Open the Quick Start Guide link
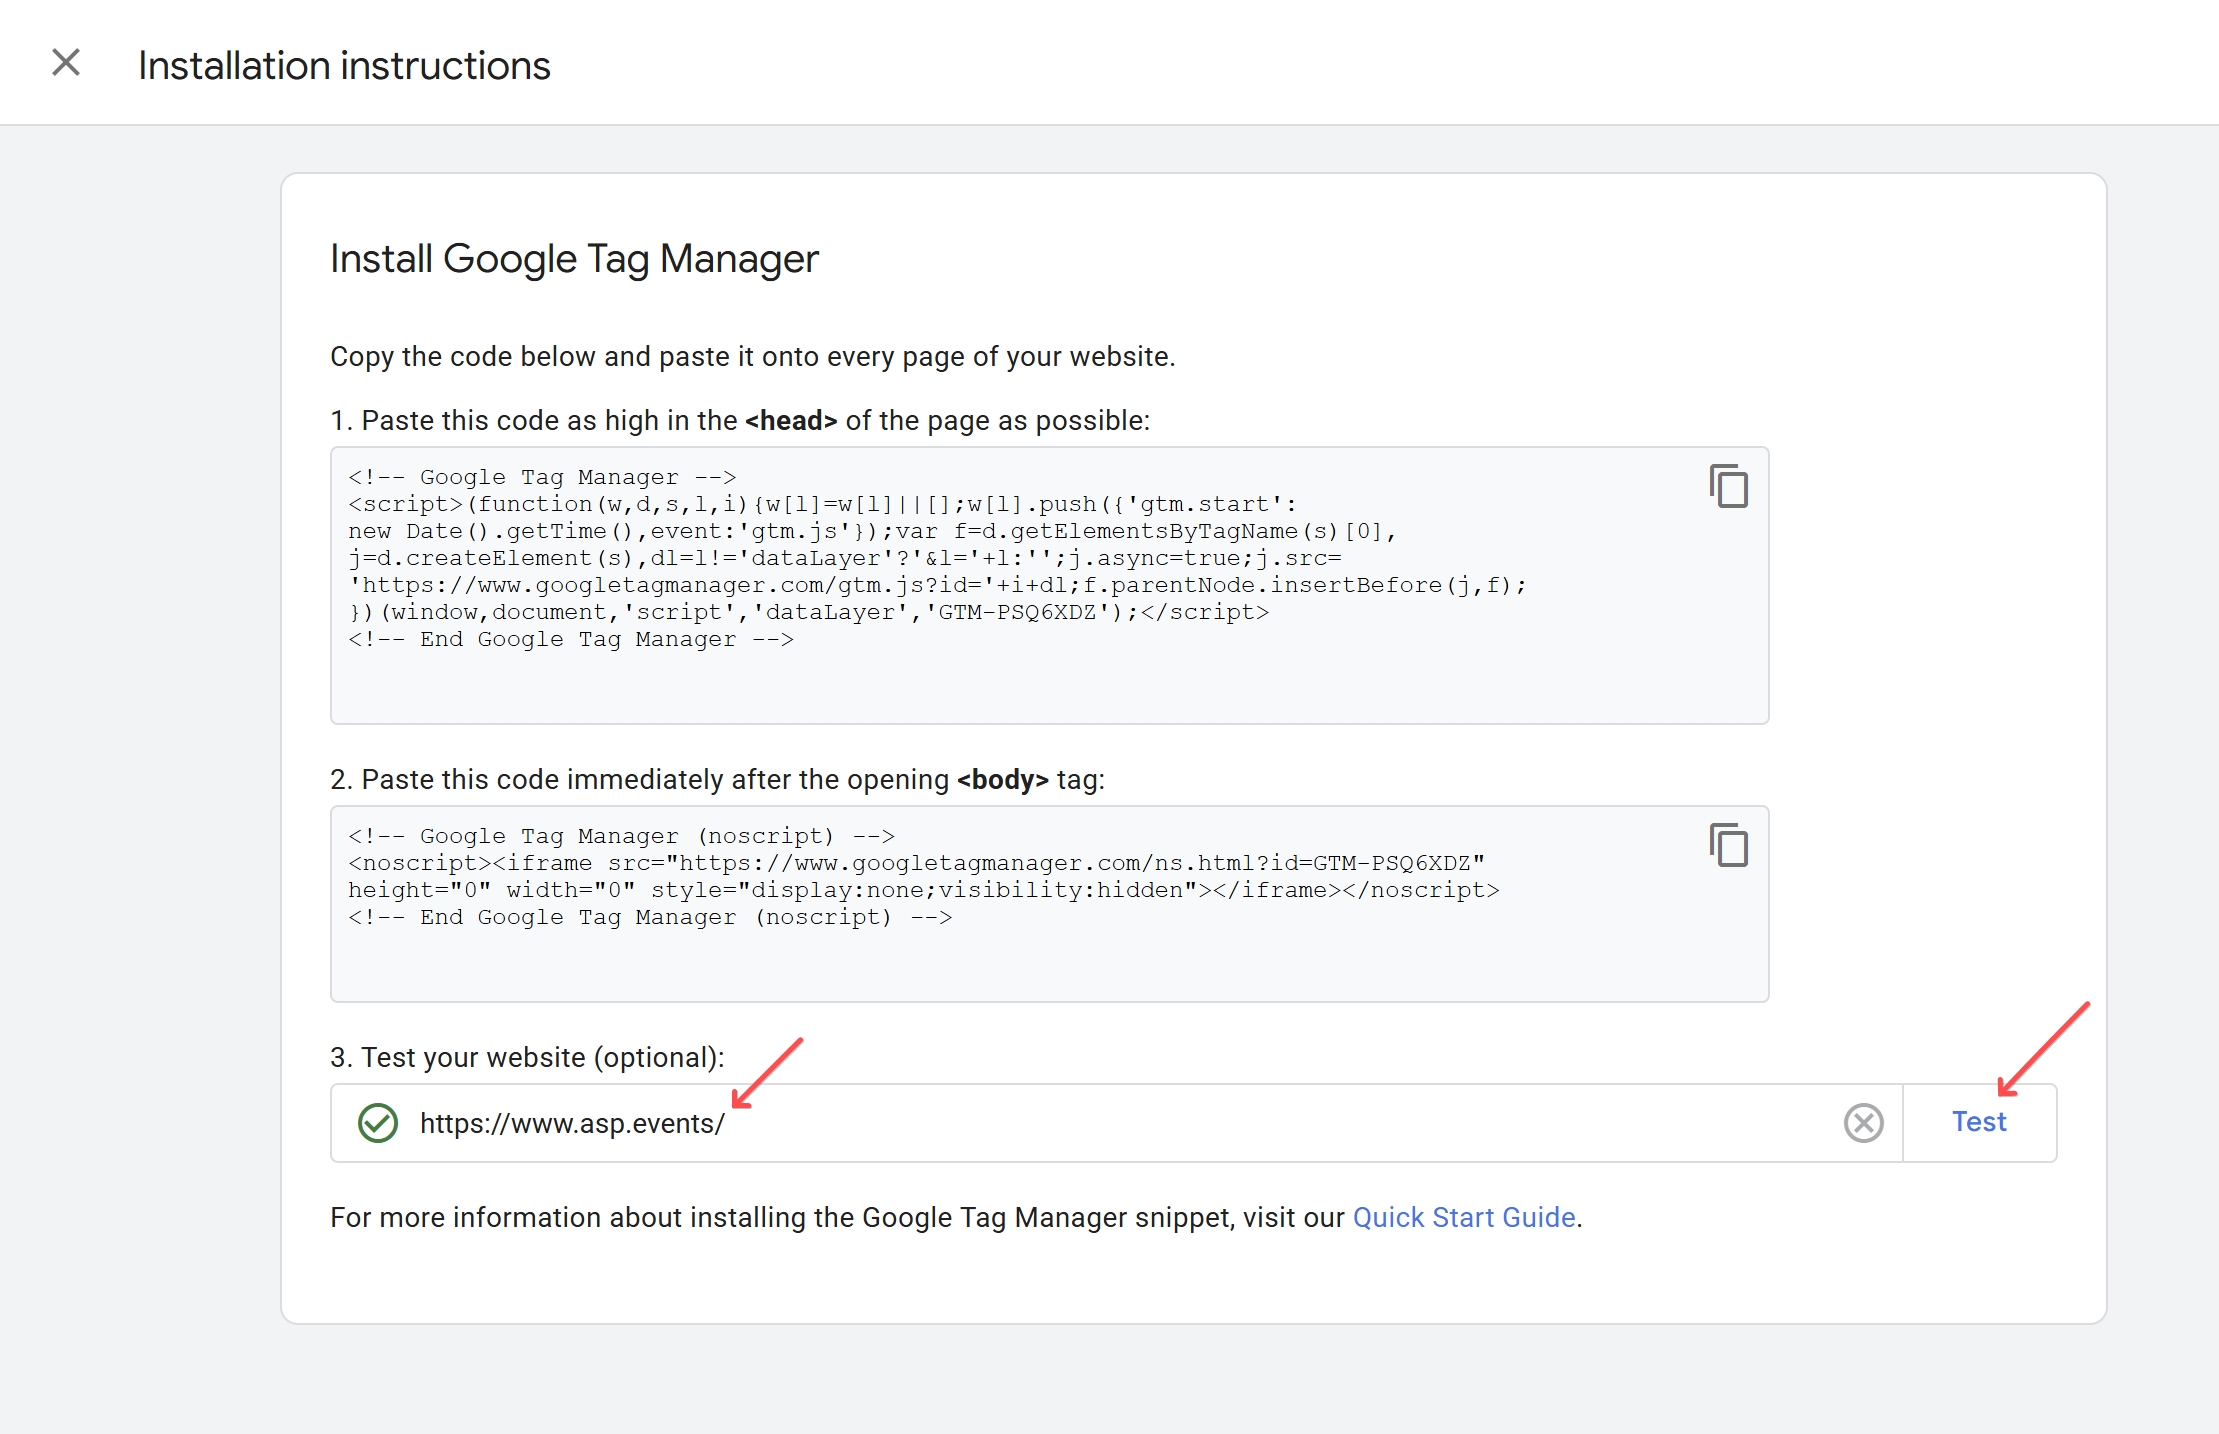This screenshot has width=2219, height=1434. click(x=1464, y=1217)
